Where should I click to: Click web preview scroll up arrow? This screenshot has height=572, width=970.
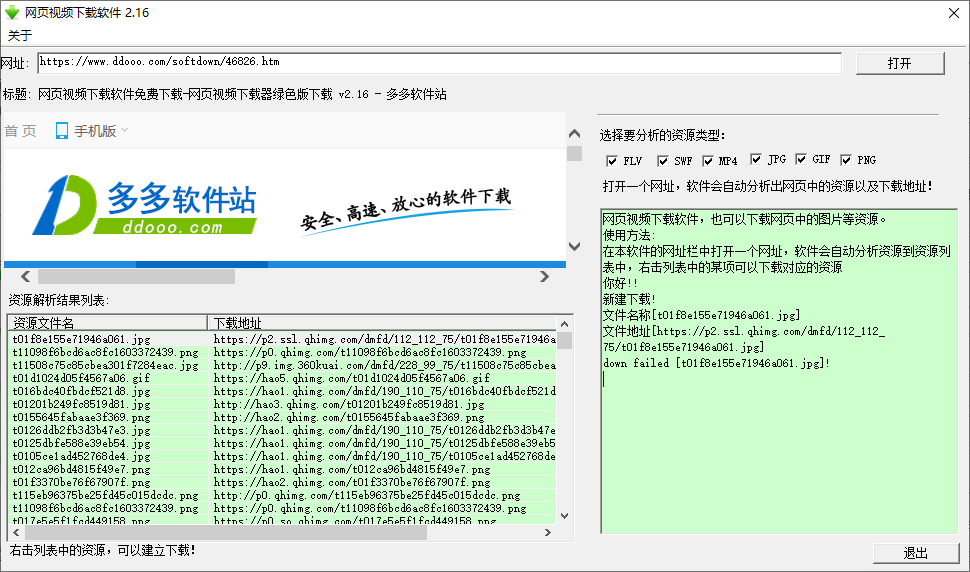[575, 134]
